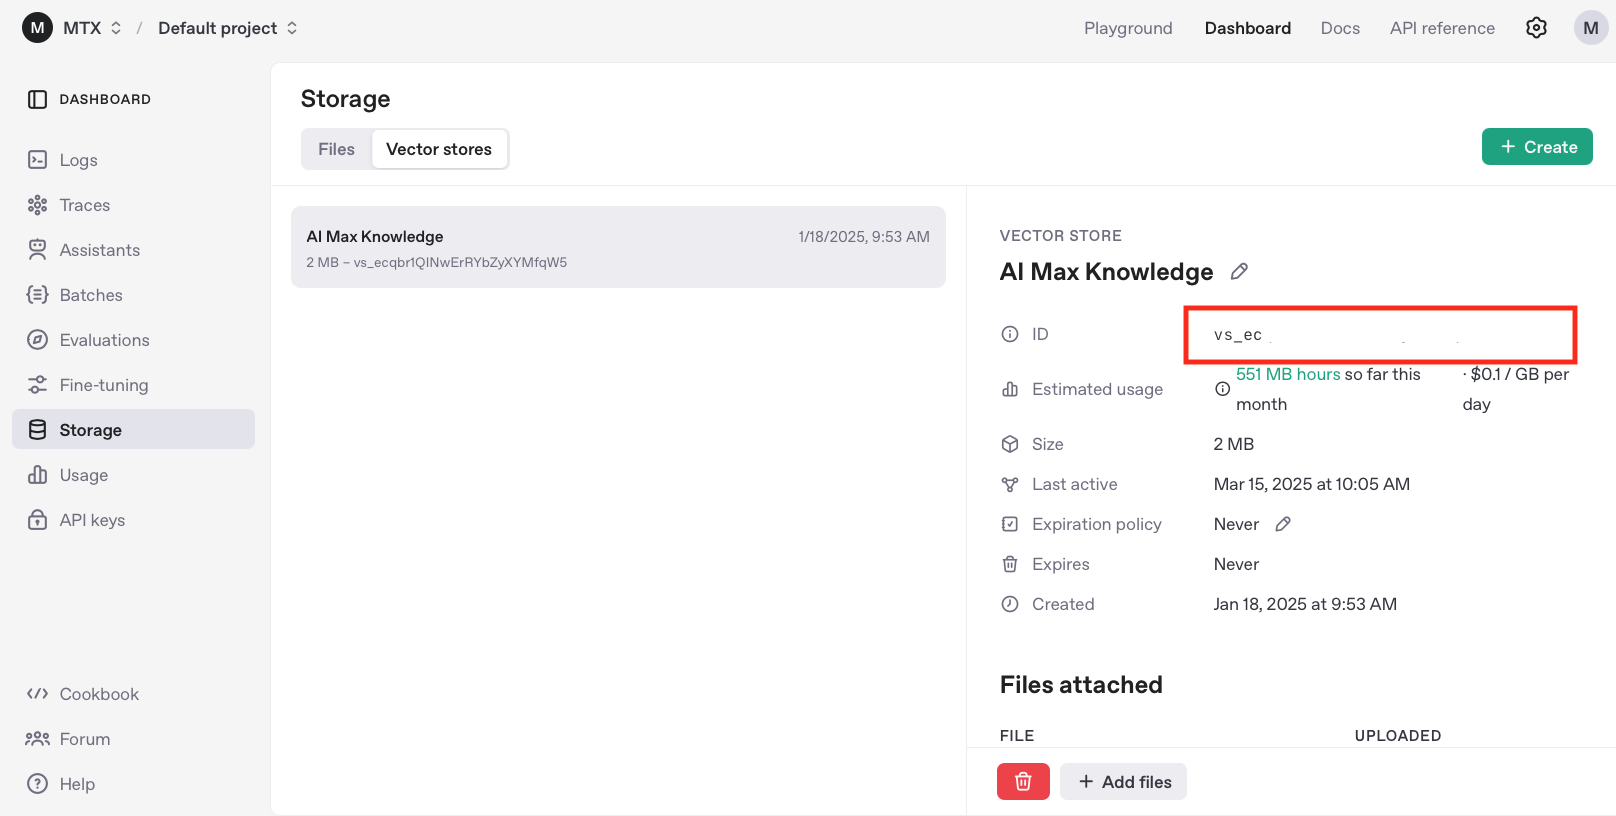Open the settings gear icon
Image resolution: width=1616 pixels, height=816 pixels.
(x=1536, y=28)
